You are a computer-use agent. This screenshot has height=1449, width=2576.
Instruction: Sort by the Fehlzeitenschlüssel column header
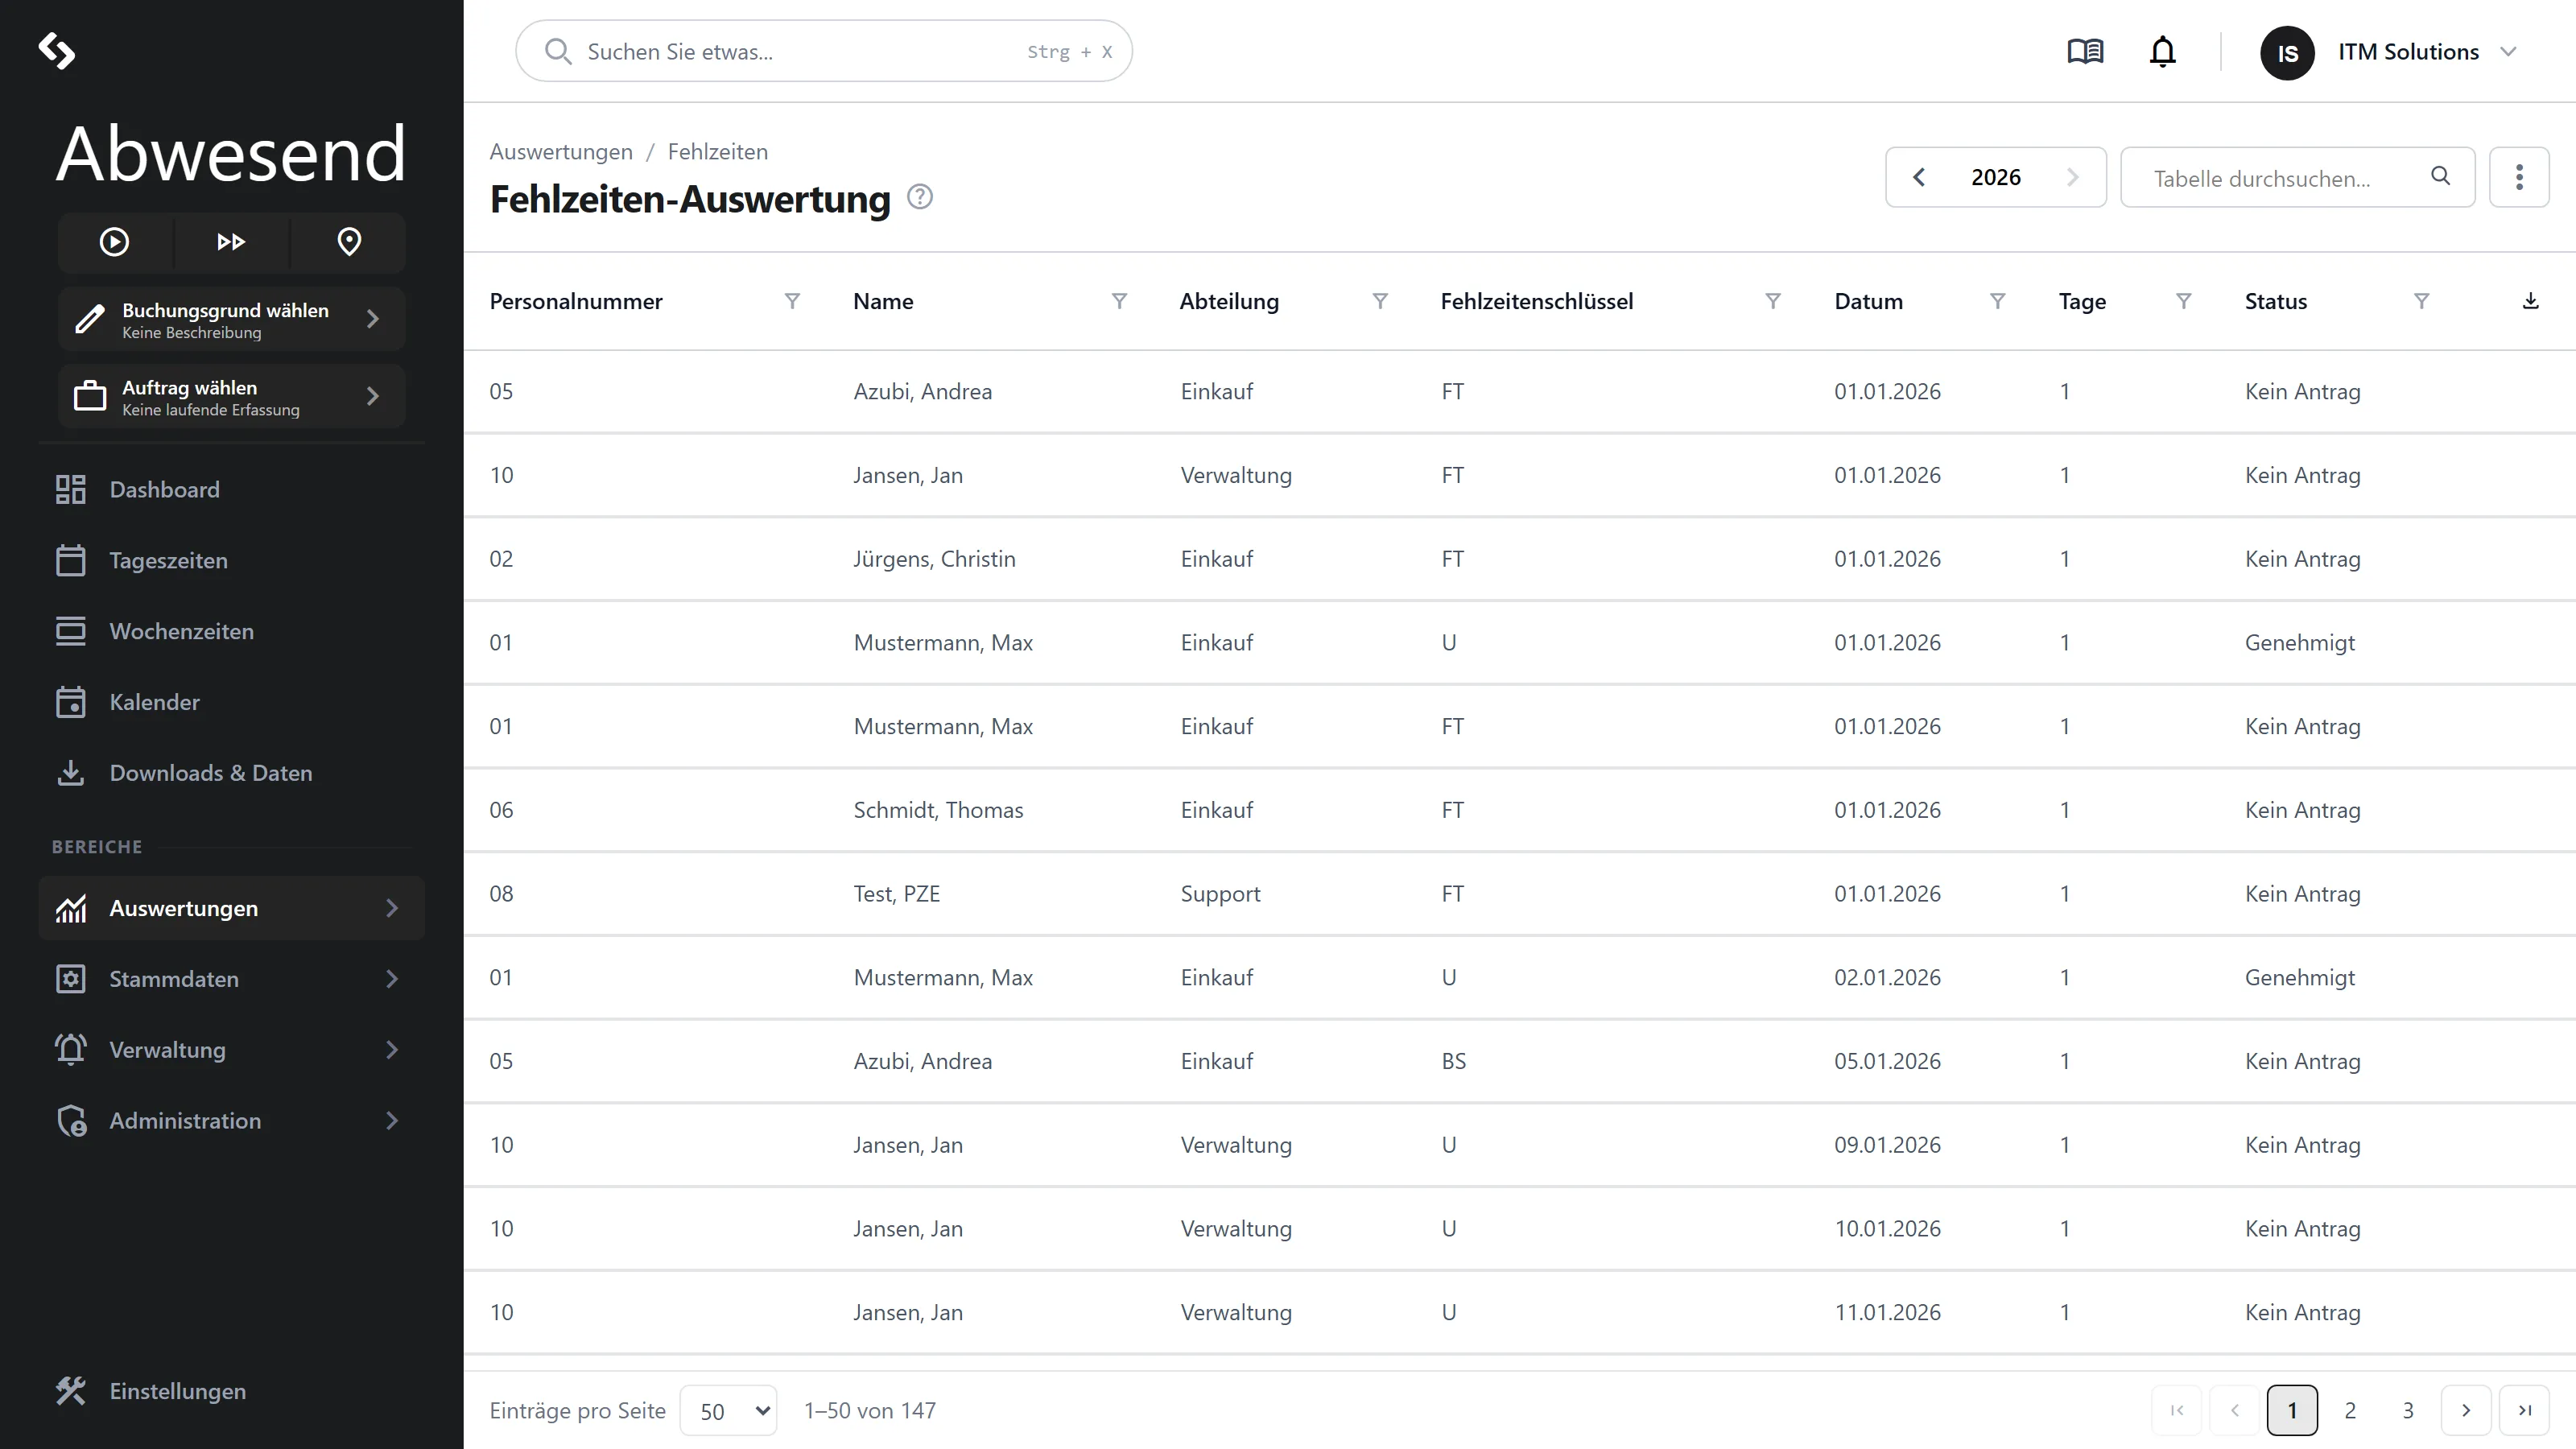[x=1536, y=301]
